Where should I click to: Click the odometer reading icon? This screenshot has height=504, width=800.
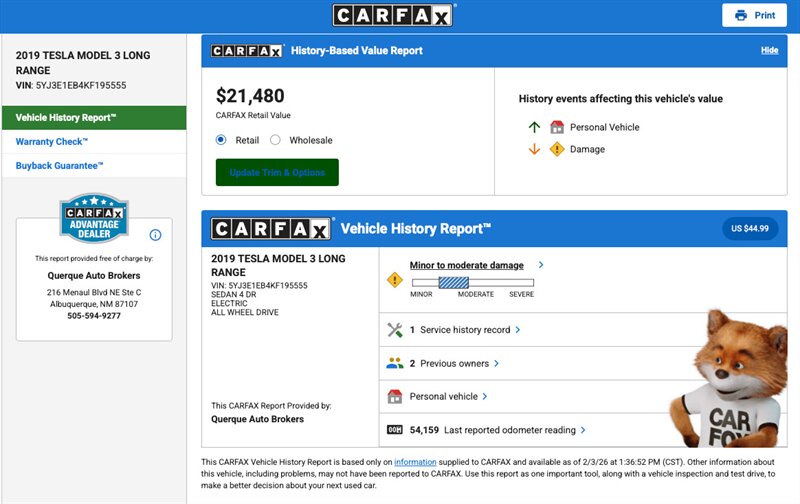point(394,430)
